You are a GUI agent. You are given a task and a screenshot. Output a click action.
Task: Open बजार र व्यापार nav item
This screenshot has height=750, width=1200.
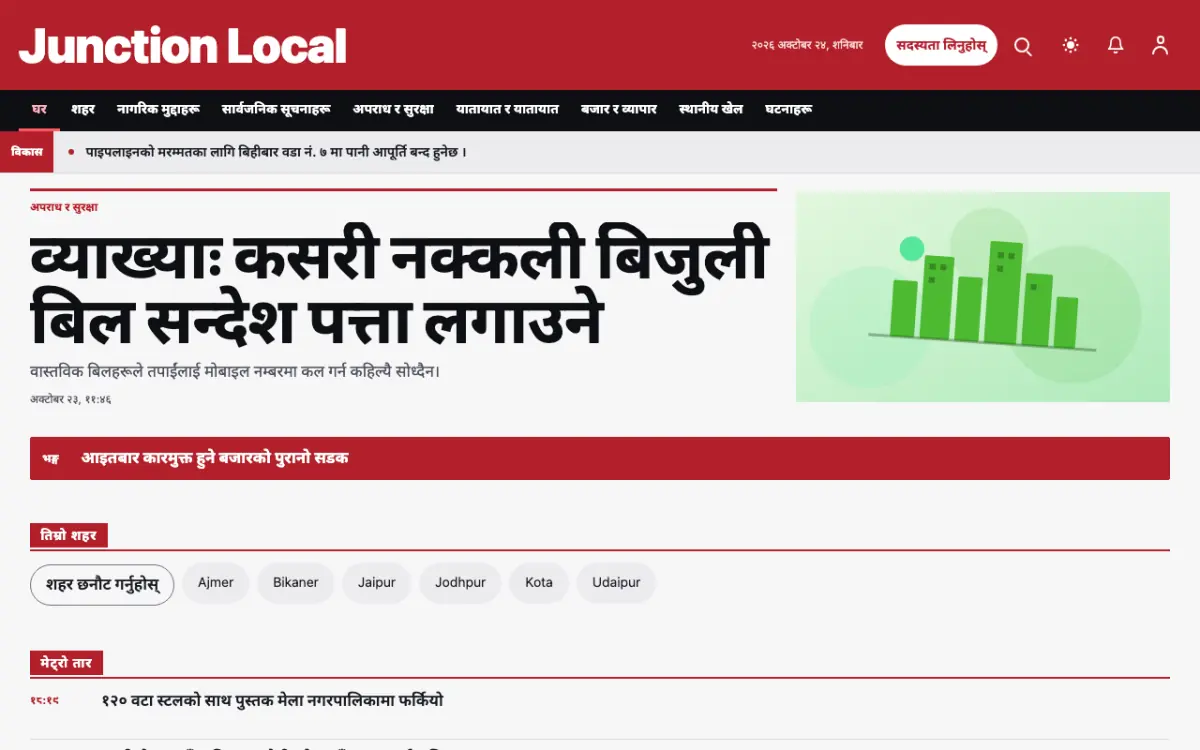pos(619,110)
